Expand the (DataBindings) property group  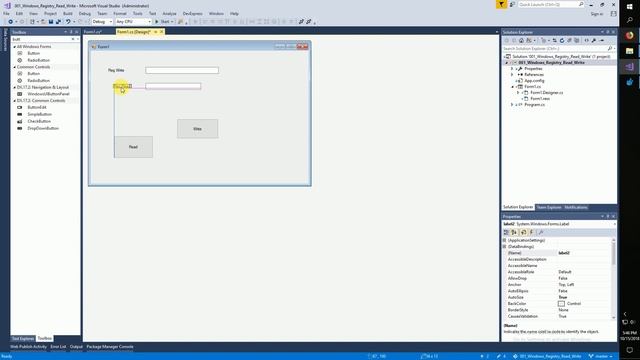(x=505, y=247)
